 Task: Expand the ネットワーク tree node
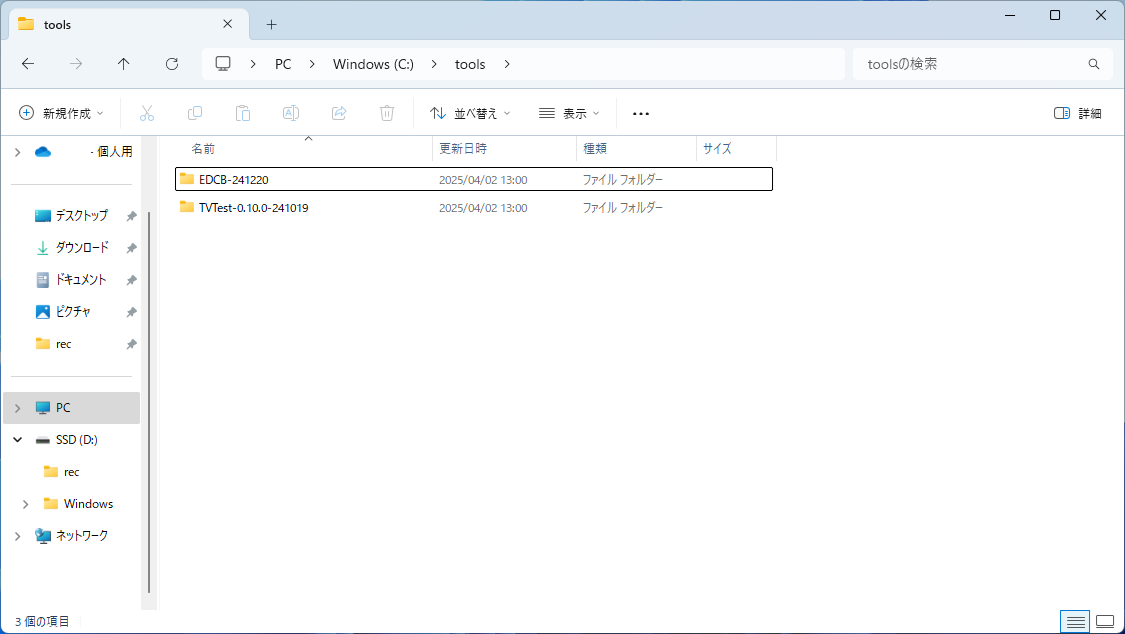(17, 536)
